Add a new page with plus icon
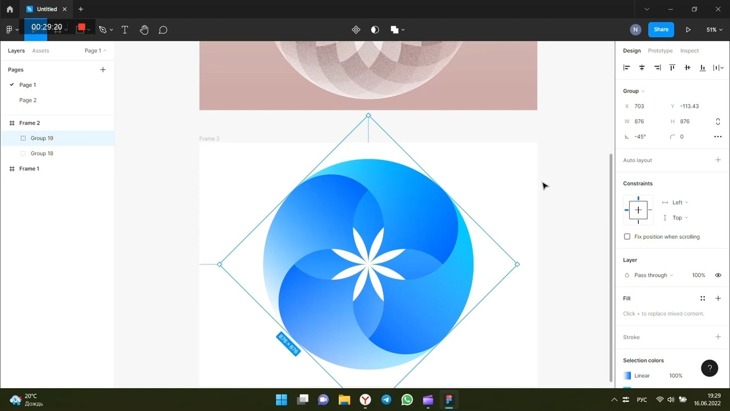730x411 pixels. (103, 70)
